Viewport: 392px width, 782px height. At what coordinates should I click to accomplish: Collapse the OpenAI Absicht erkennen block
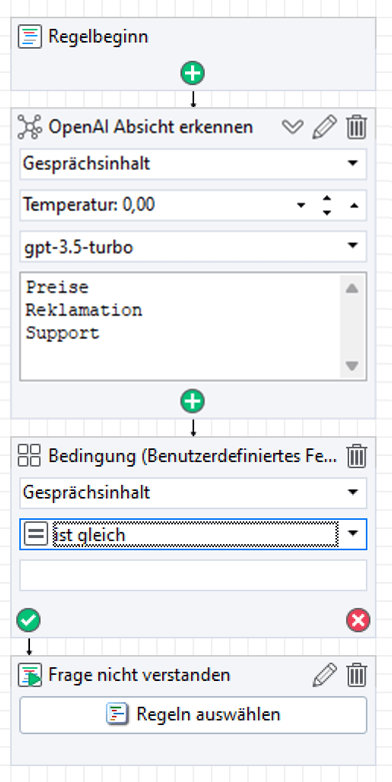(x=292, y=127)
